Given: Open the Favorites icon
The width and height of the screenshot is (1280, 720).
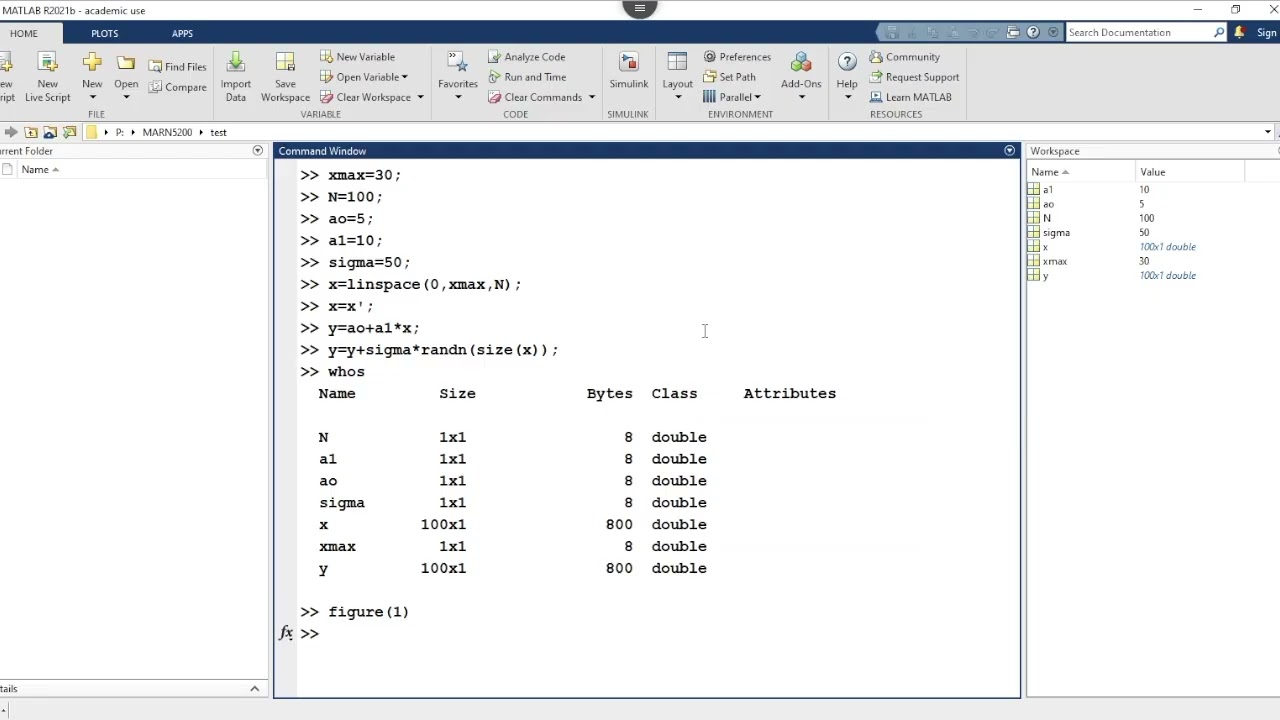Looking at the screenshot, I should [457, 64].
